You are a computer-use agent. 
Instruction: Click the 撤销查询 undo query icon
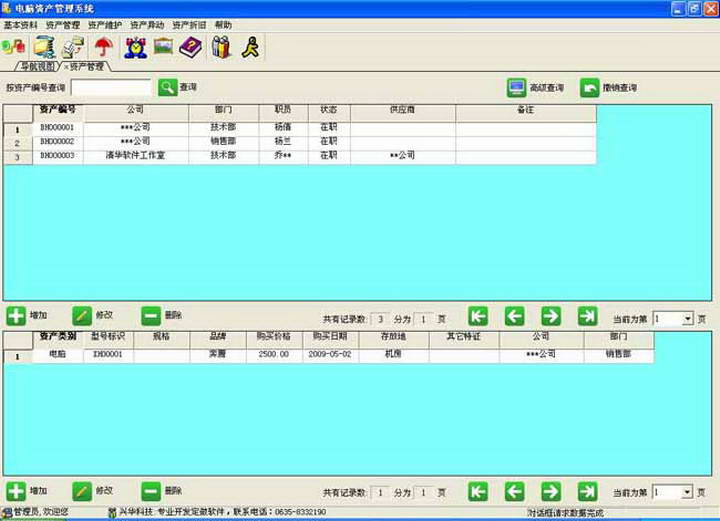pyautogui.click(x=590, y=88)
